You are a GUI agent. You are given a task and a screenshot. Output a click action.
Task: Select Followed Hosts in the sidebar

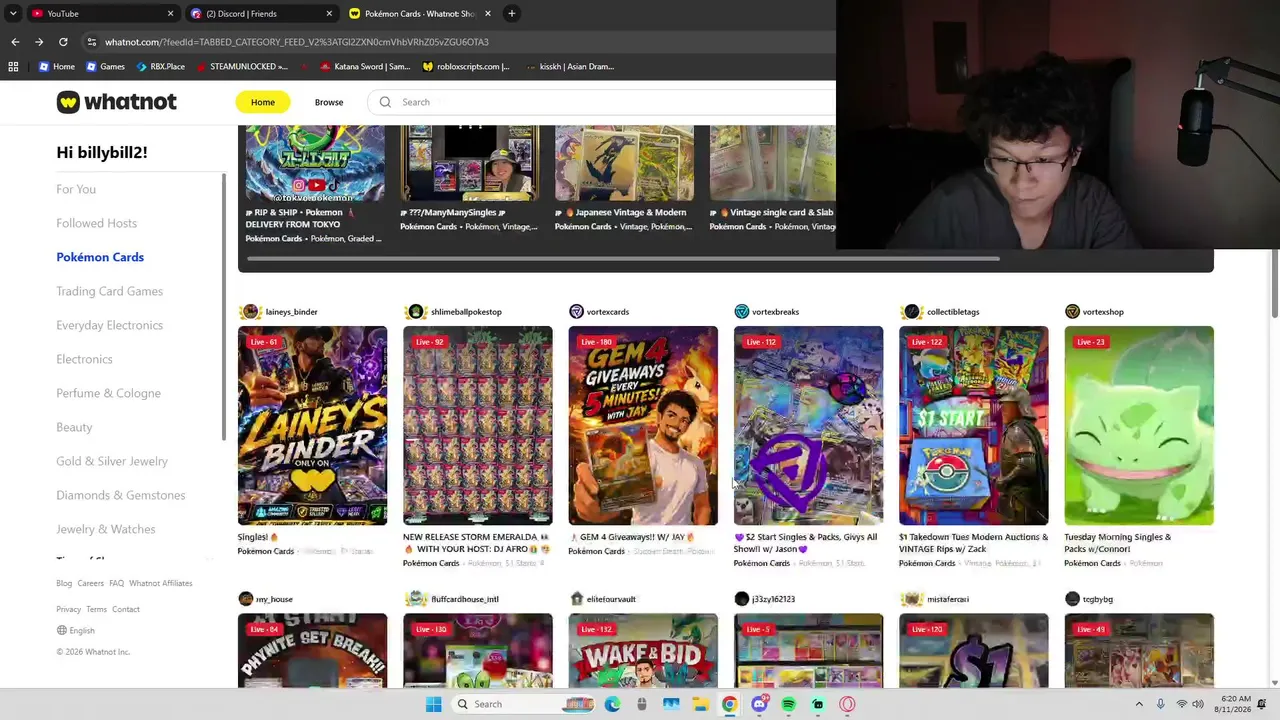click(97, 223)
